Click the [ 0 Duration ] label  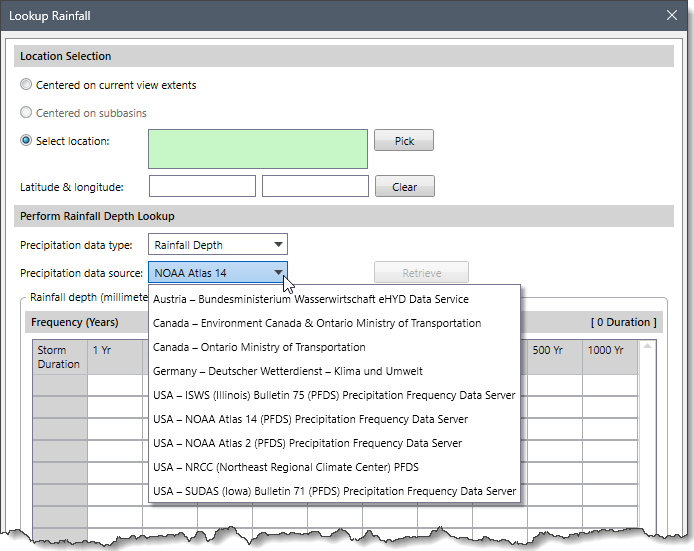click(623, 322)
